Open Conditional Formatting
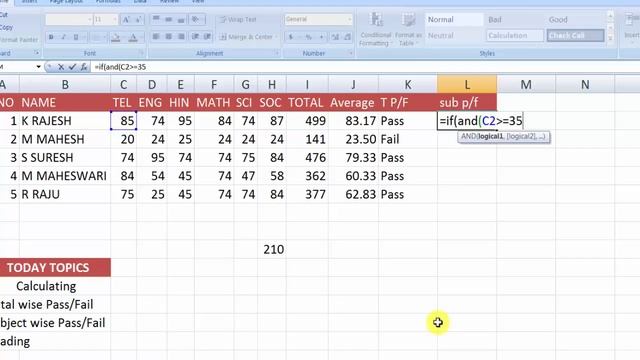Screen dimensions: 640x360 click(x=376, y=29)
